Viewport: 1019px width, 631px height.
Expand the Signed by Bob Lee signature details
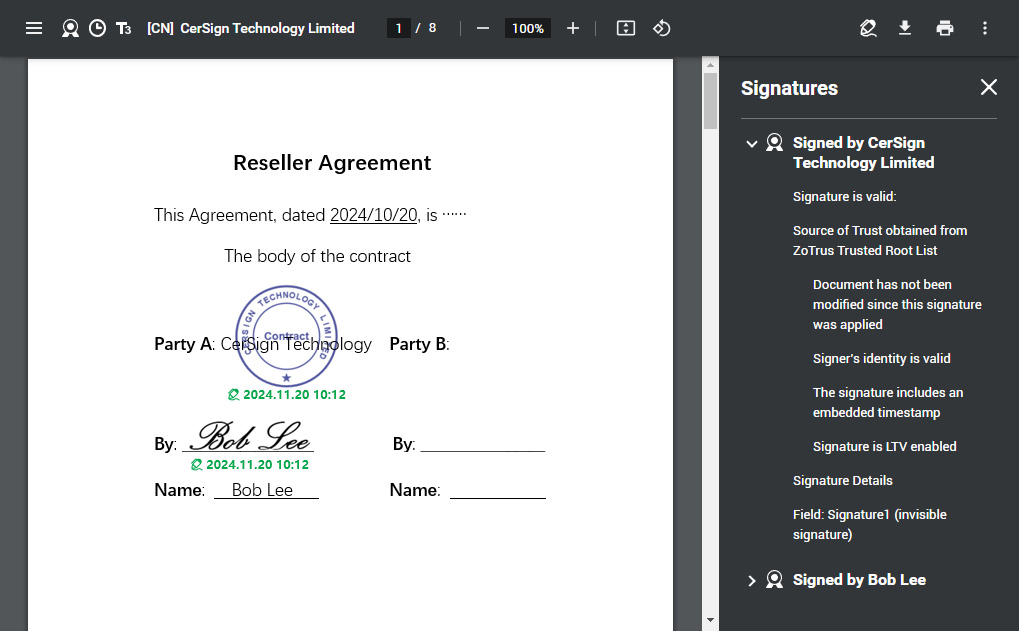pos(752,580)
